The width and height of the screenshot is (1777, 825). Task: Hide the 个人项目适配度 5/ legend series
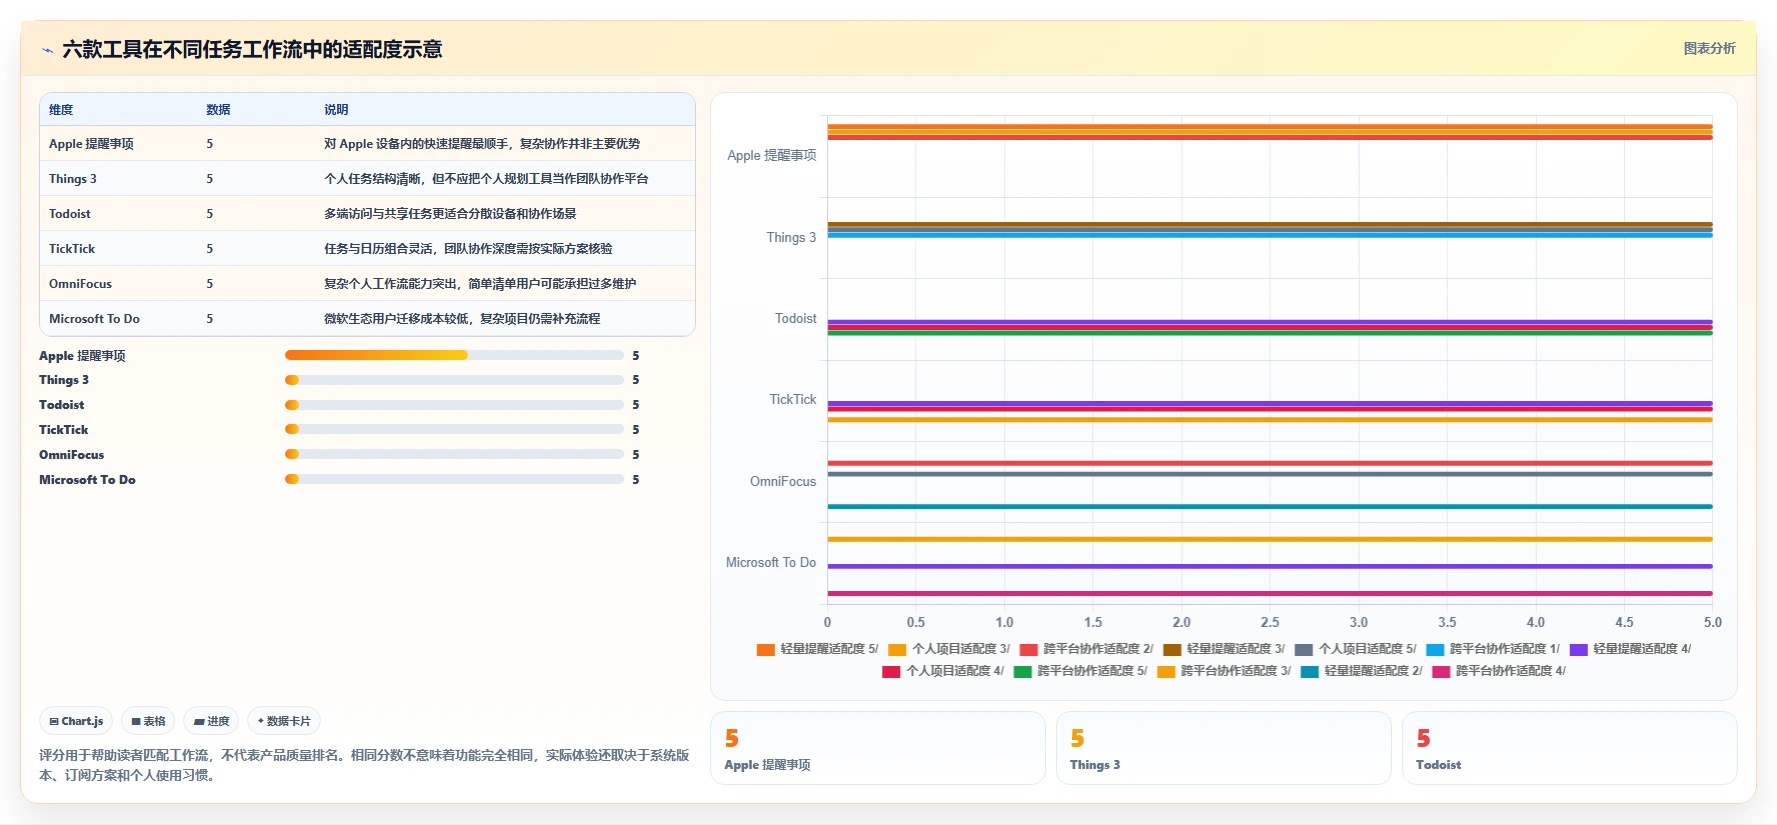point(1355,649)
